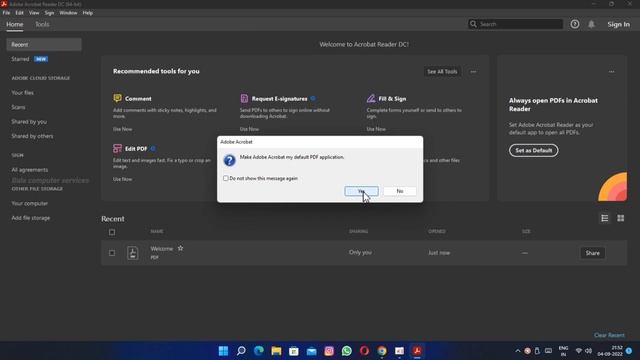Click Add file storage
This screenshot has height=360, width=640.
coord(31,218)
